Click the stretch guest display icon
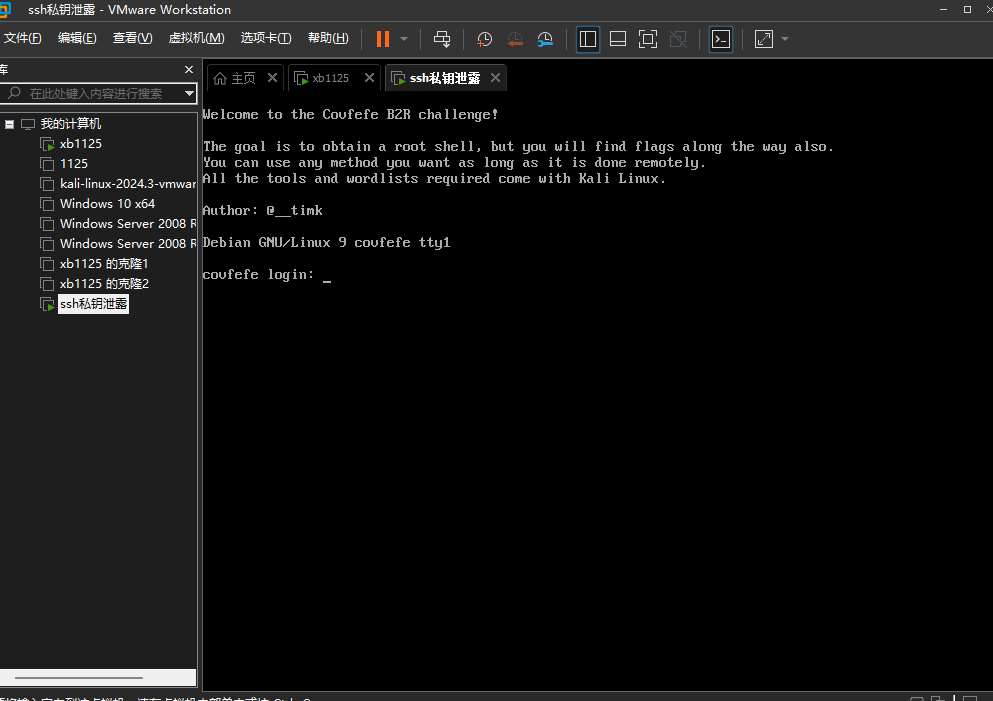The width and height of the screenshot is (993, 701). tap(764, 39)
